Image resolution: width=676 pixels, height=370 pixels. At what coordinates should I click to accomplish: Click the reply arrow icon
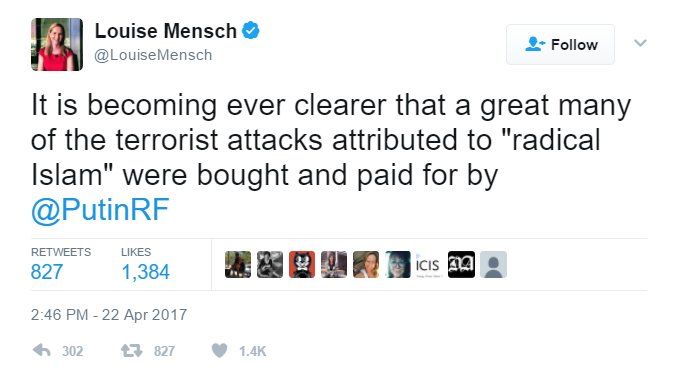(42, 351)
